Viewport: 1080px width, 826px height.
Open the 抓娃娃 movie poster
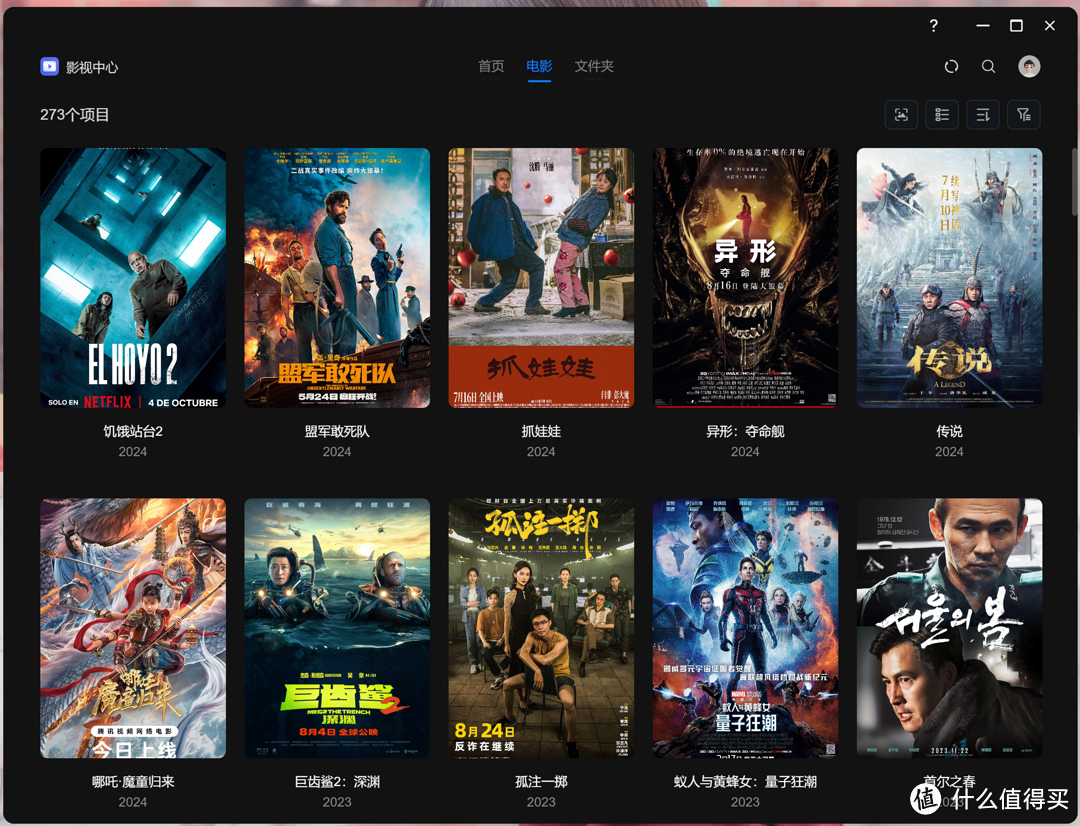(x=541, y=278)
